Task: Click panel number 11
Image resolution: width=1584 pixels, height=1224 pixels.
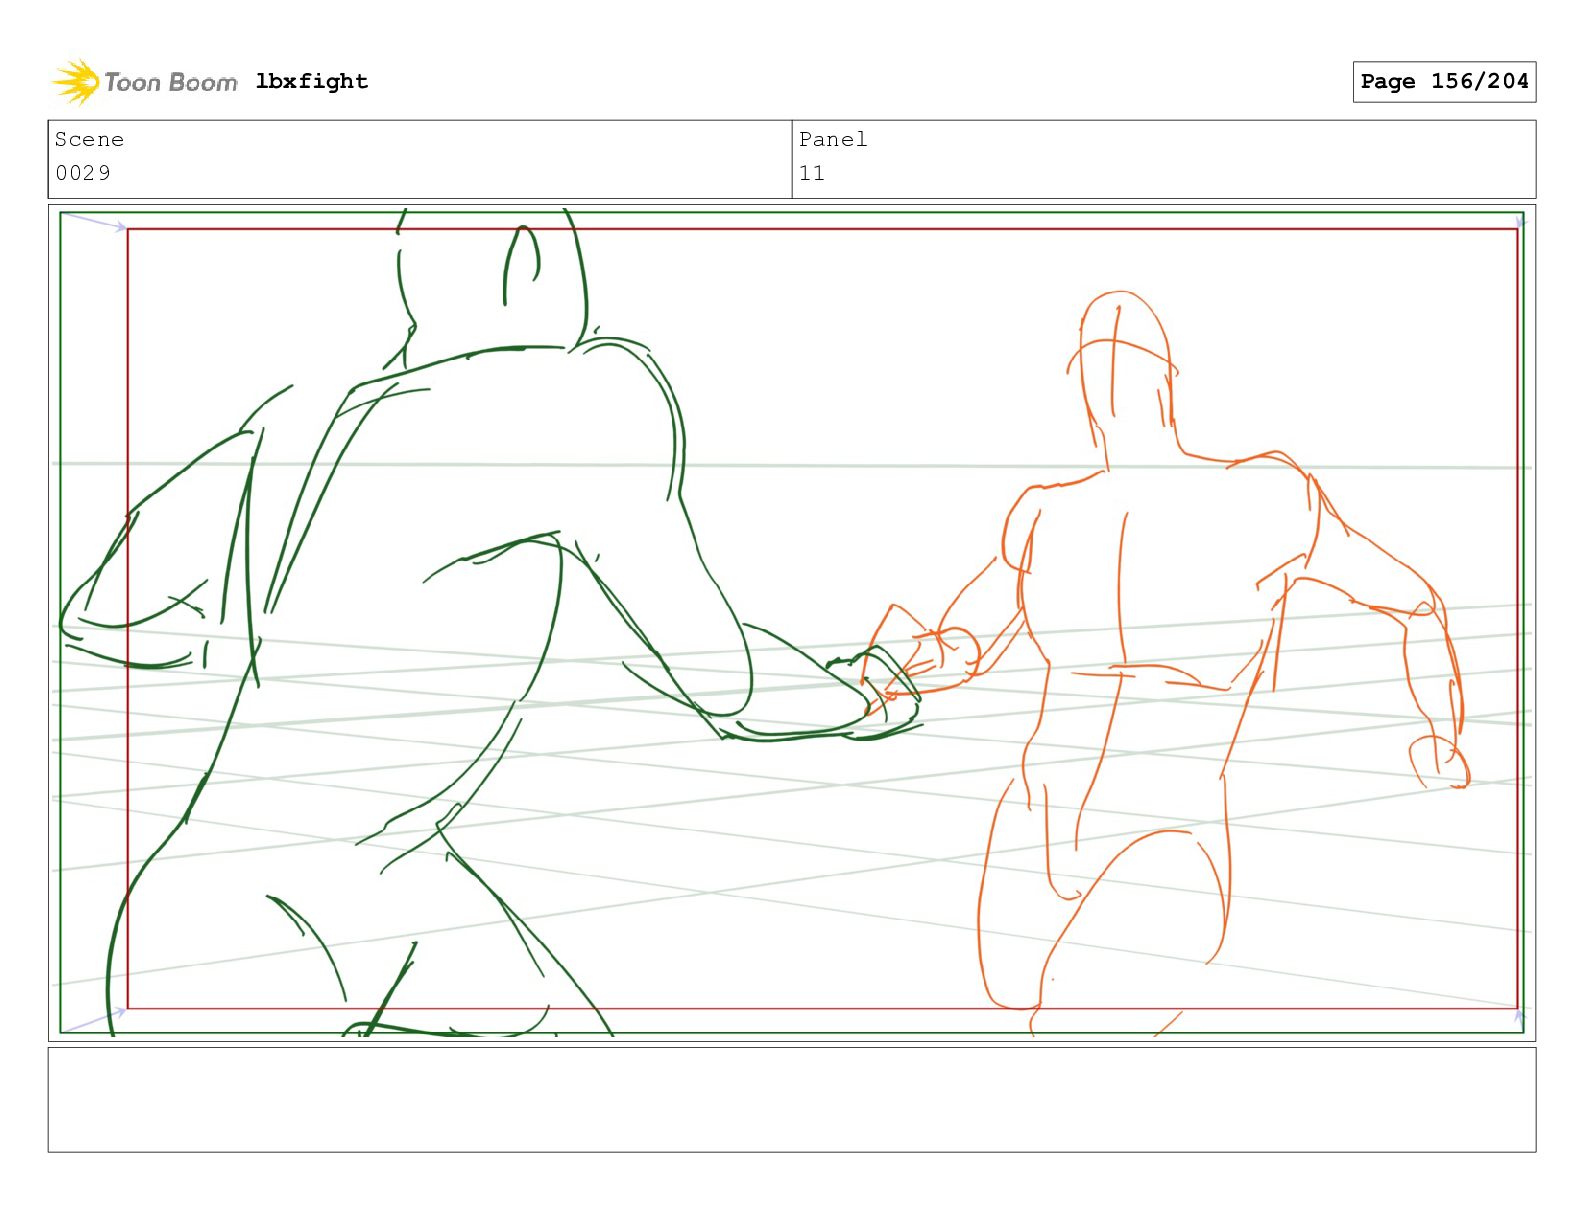Action: point(812,173)
